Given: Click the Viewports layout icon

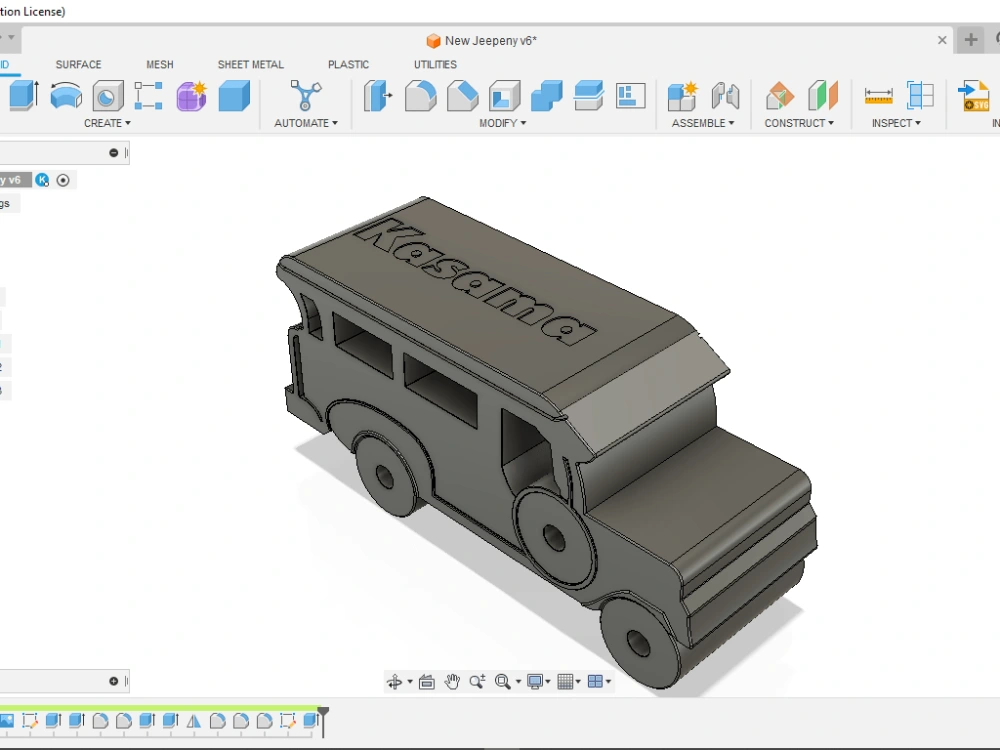Looking at the screenshot, I should coord(595,682).
